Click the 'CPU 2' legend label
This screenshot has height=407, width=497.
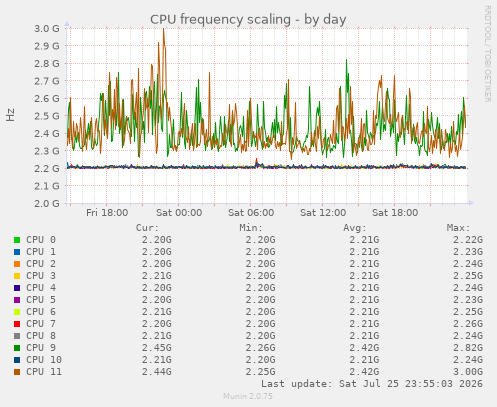point(41,264)
